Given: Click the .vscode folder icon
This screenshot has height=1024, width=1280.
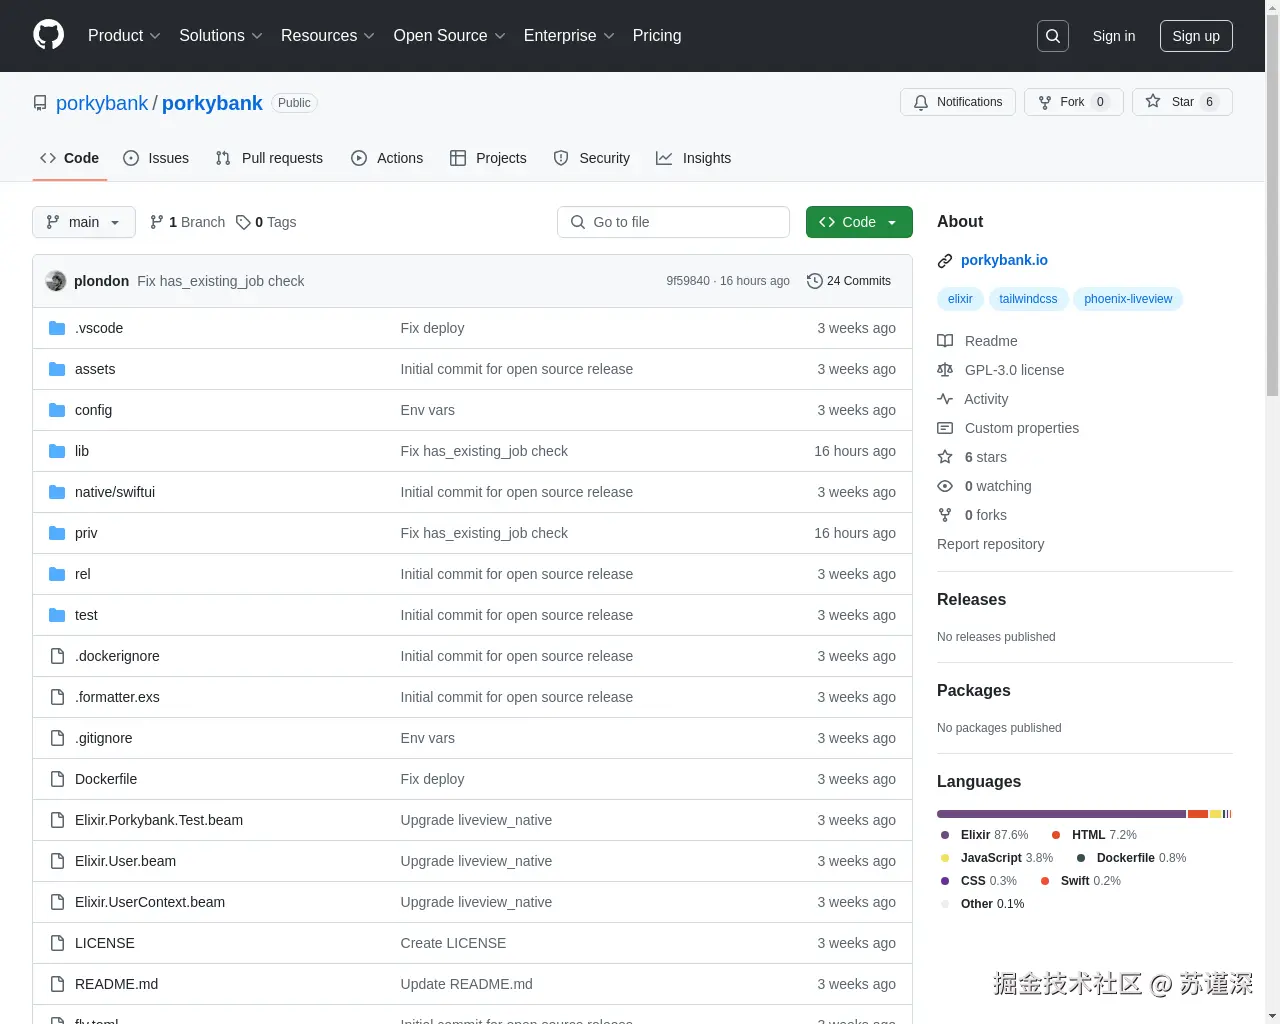Looking at the screenshot, I should pos(57,328).
